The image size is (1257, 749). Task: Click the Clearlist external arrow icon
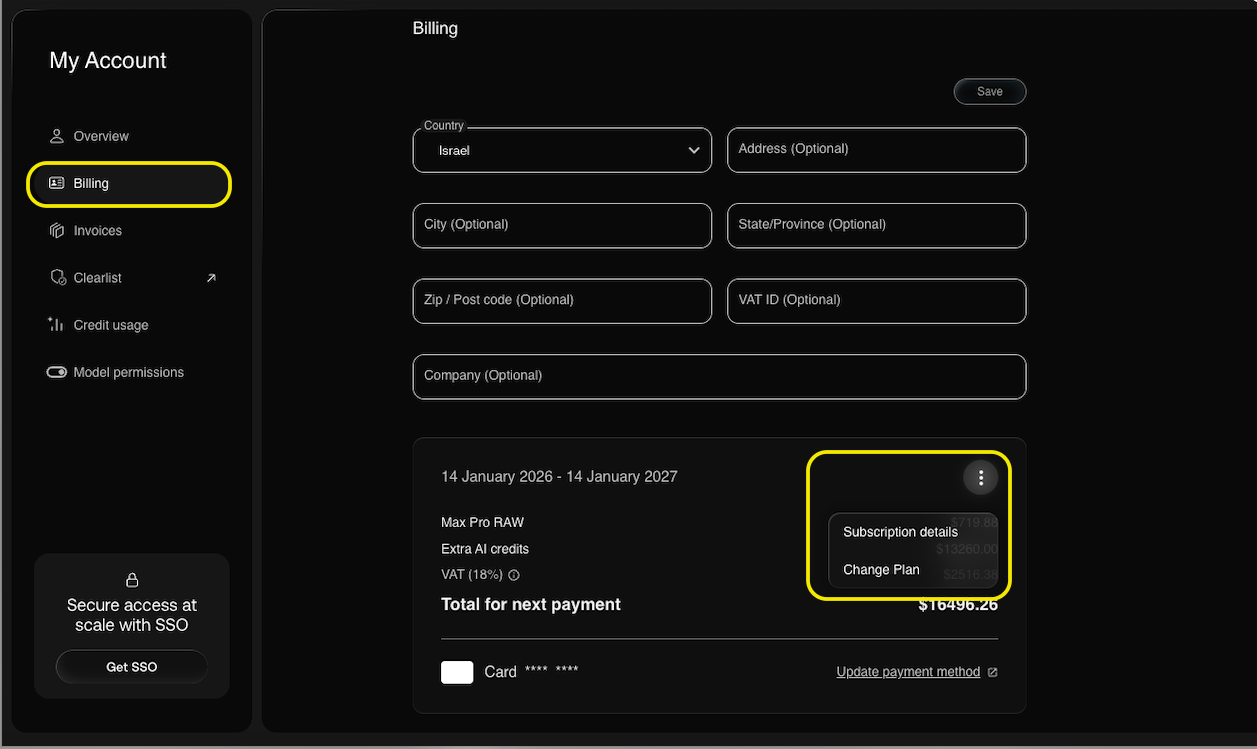211,278
